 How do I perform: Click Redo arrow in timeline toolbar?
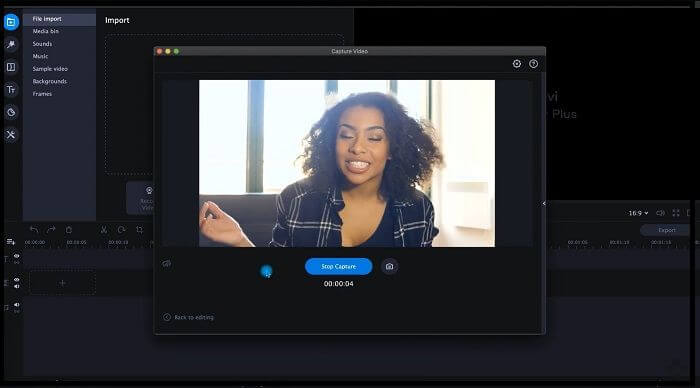coord(51,229)
